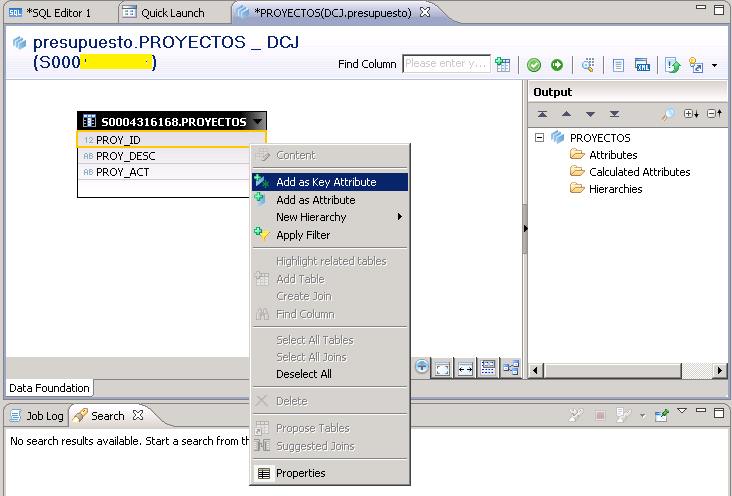Click the Save and Validate checkmark icon

pos(534,65)
